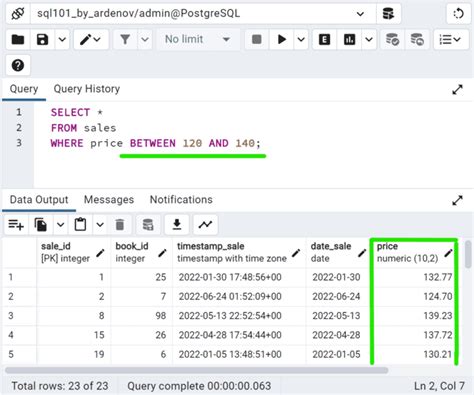Click the Download results as CSV icon
474x395 pixels.
pyautogui.click(x=177, y=225)
